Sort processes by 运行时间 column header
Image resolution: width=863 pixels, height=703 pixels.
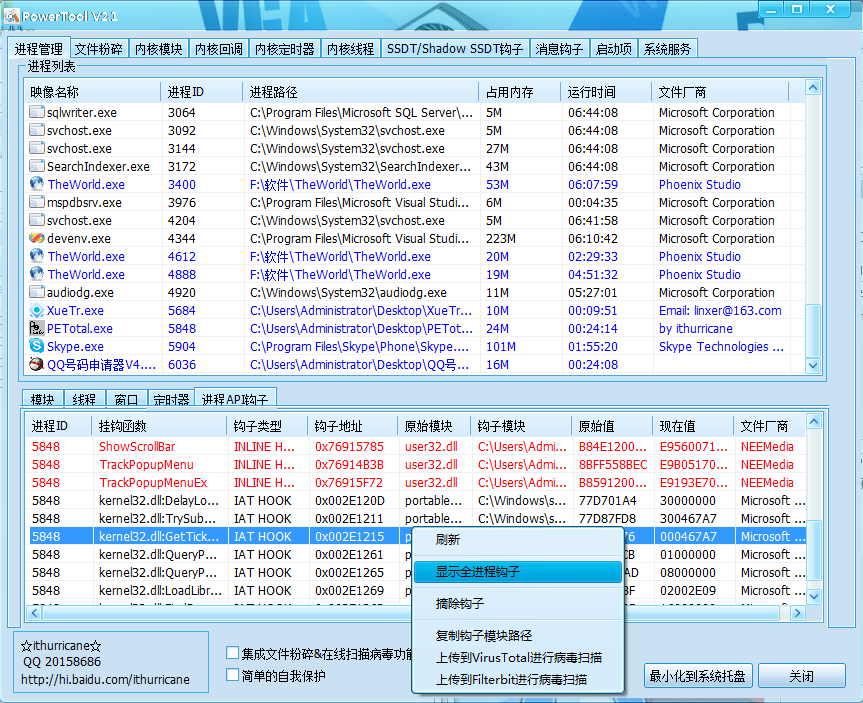(606, 92)
